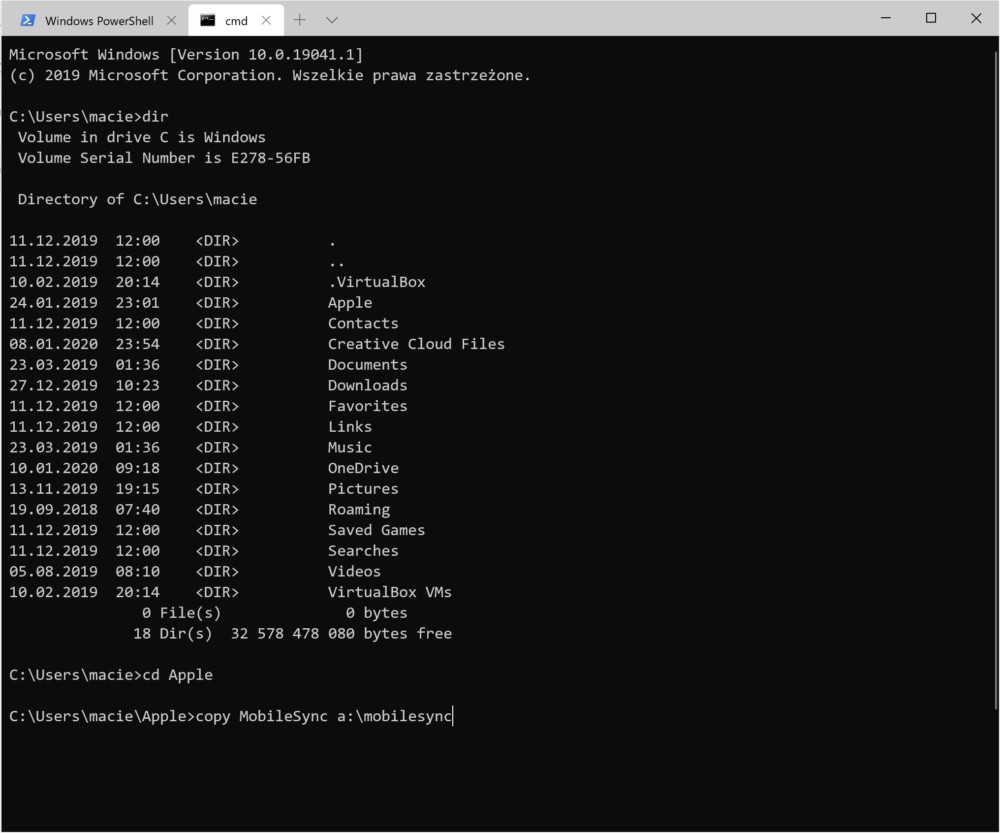
Task: Click the "Volume Serial Number is E278-56FB" line
Action: tap(164, 158)
